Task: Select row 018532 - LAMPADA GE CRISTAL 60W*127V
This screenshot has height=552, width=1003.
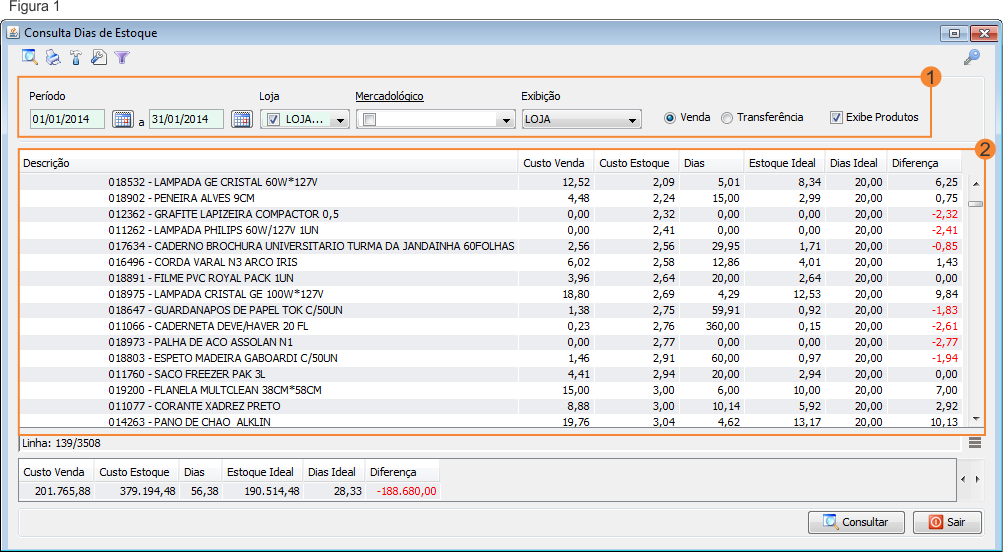Action: [x=491, y=182]
